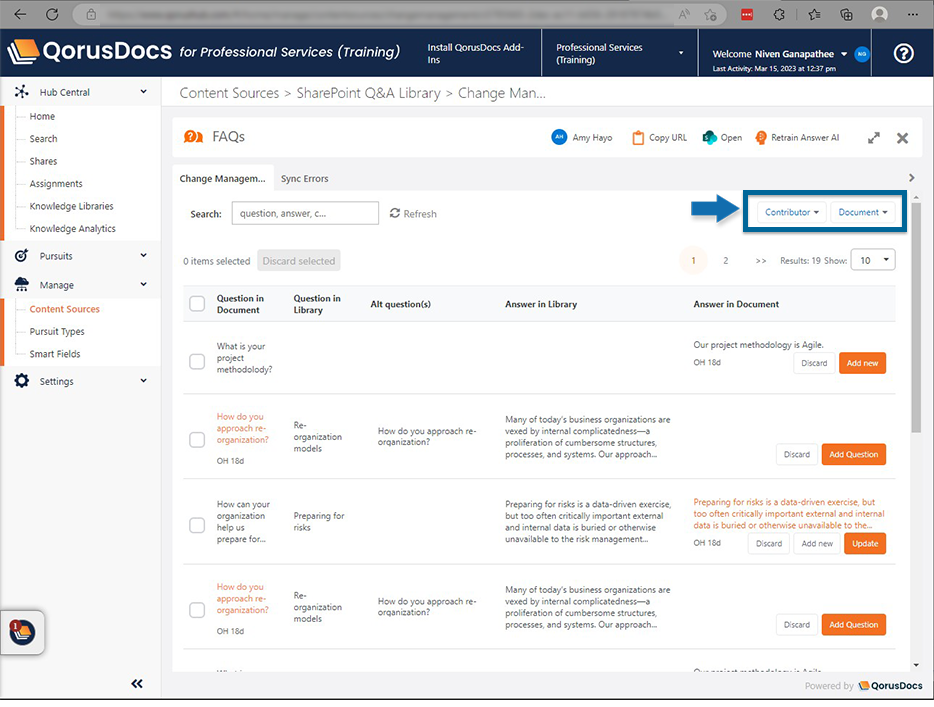The image size is (934, 707).
Task: Open Smart Fields in the sidebar
Action: (x=55, y=354)
